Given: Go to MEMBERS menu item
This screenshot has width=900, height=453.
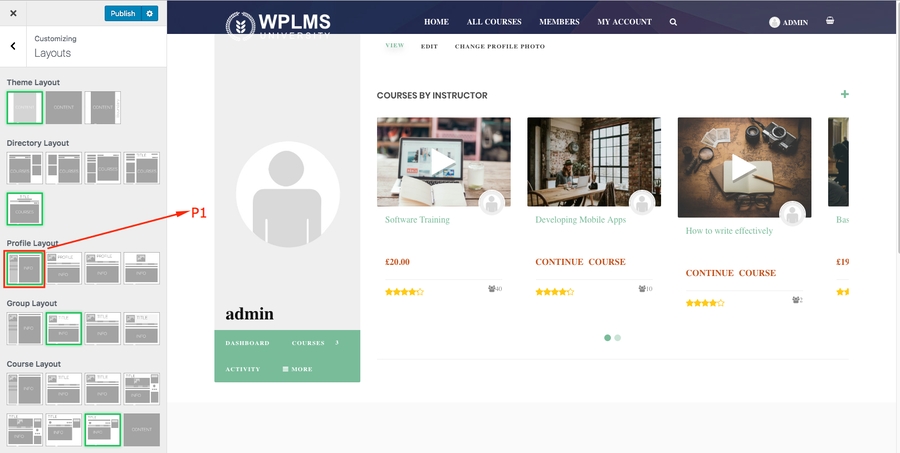Looking at the screenshot, I should coord(559,22).
